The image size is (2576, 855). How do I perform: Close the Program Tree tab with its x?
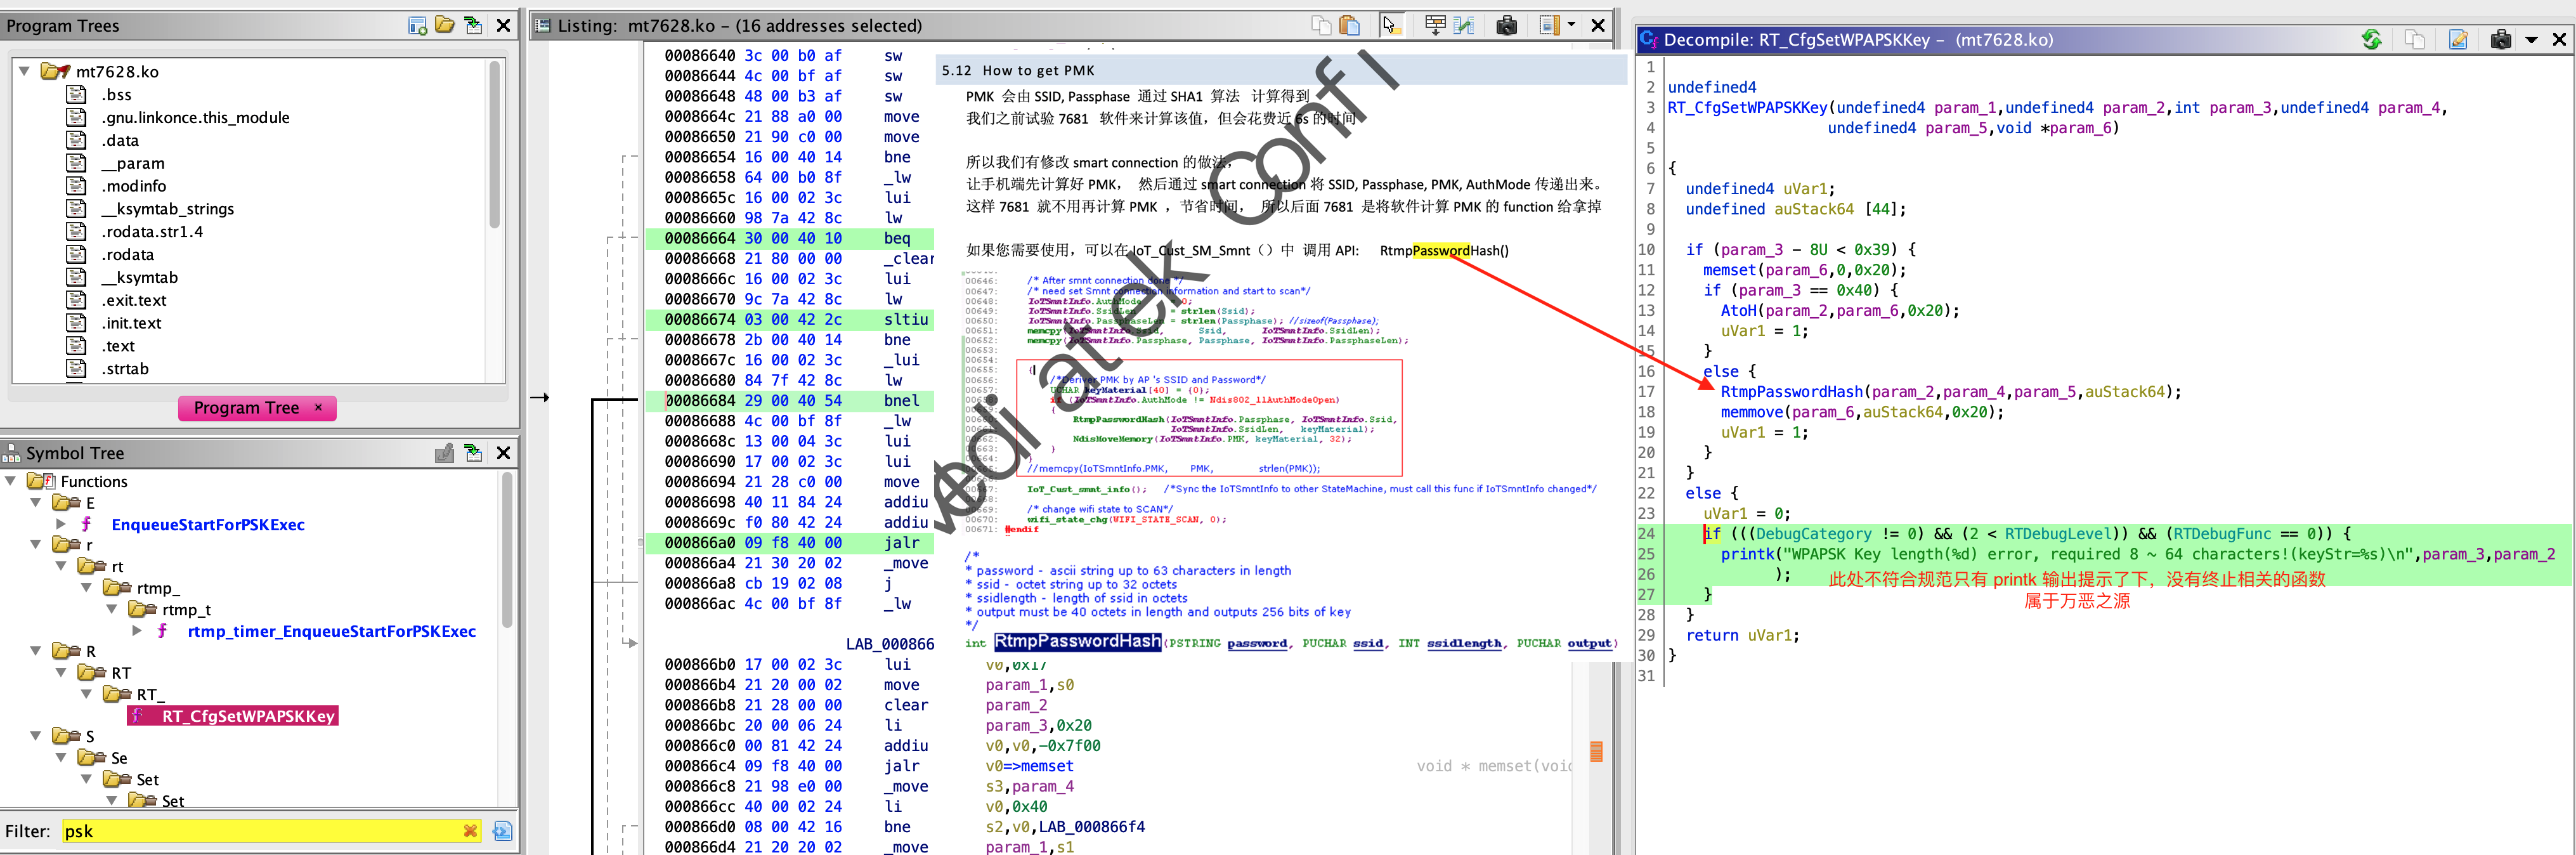click(x=318, y=407)
